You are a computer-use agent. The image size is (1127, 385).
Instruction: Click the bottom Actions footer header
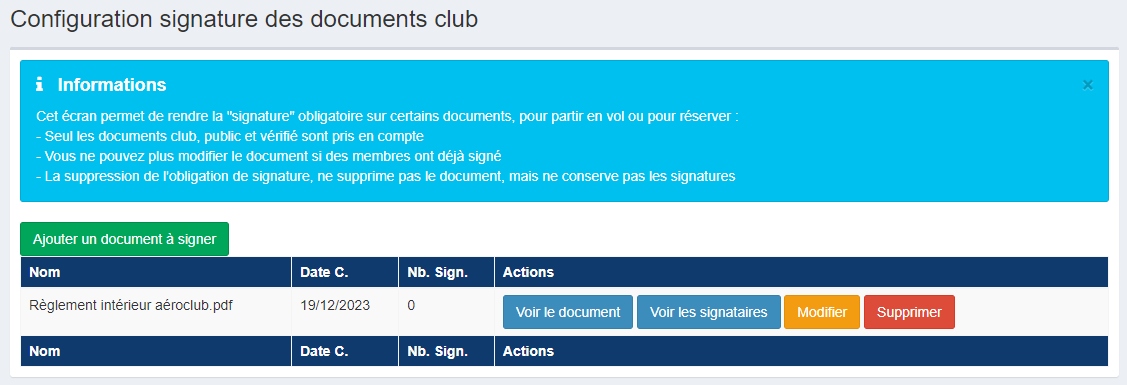[801, 351]
